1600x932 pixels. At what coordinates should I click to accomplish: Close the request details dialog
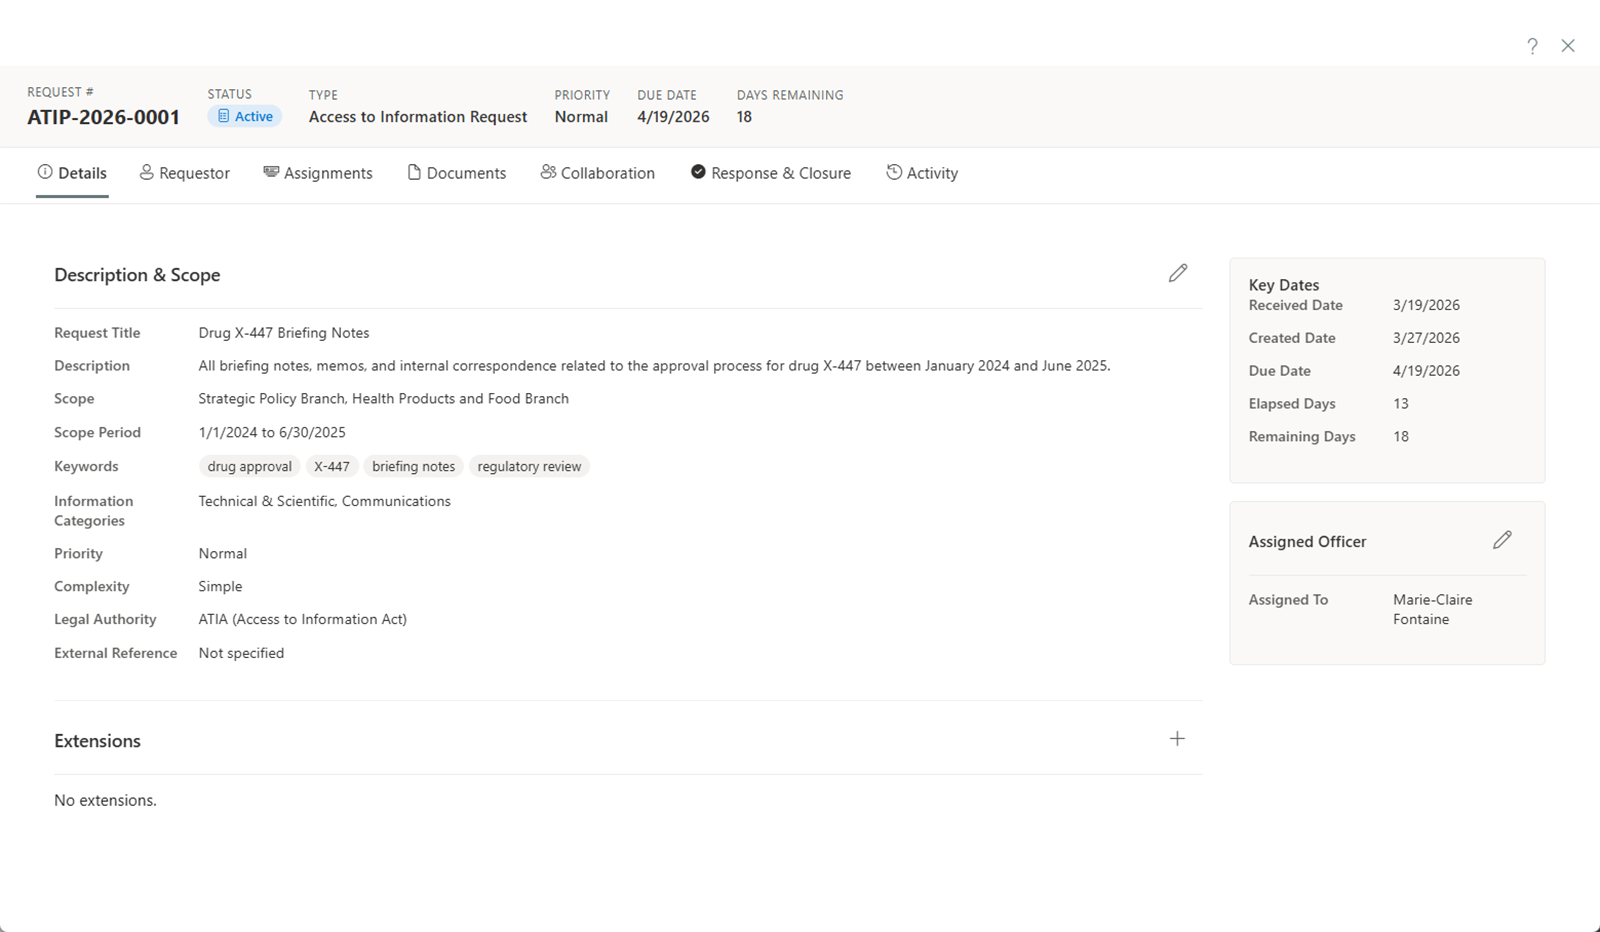(1568, 46)
